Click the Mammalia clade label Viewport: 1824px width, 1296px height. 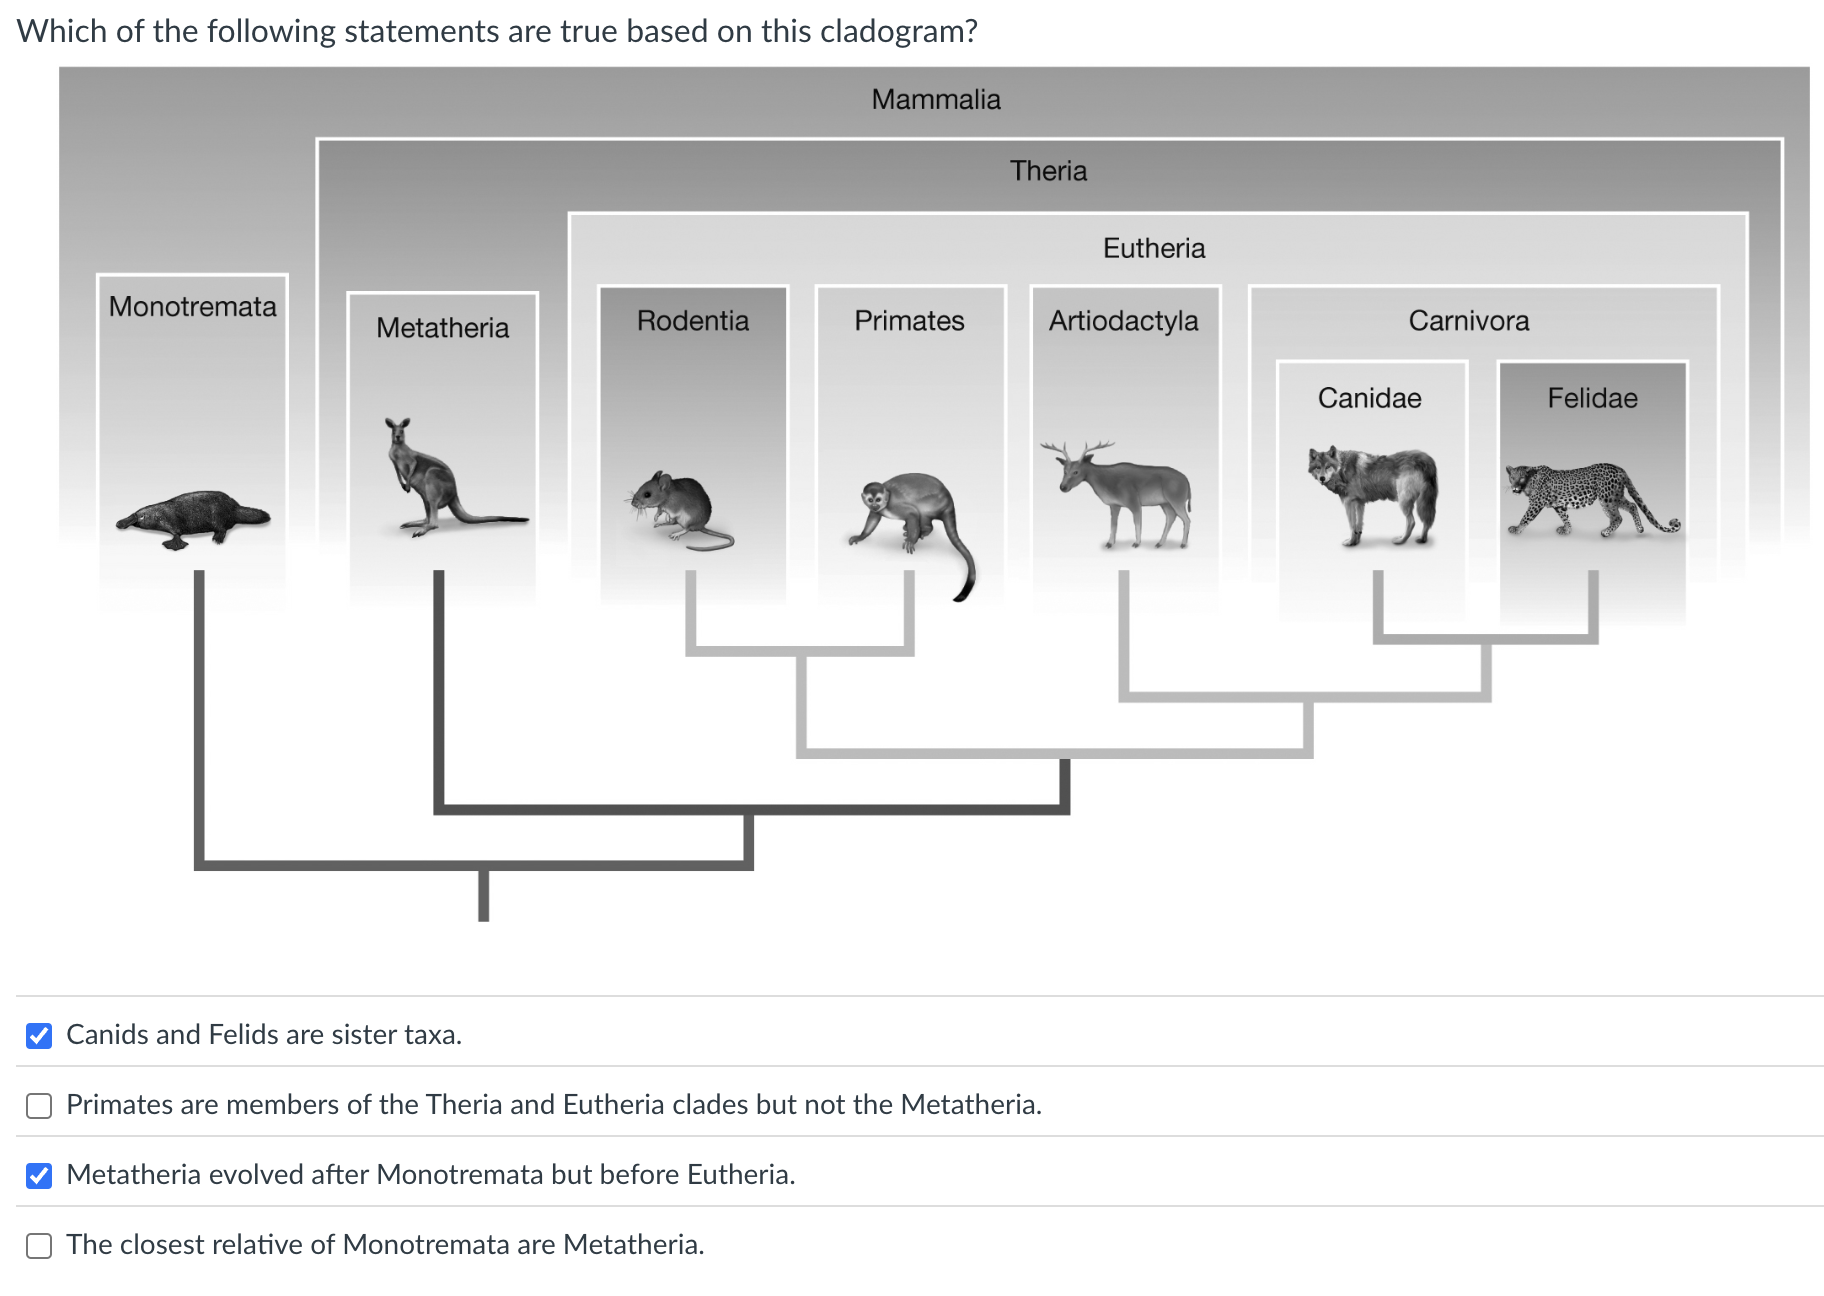pos(936,99)
